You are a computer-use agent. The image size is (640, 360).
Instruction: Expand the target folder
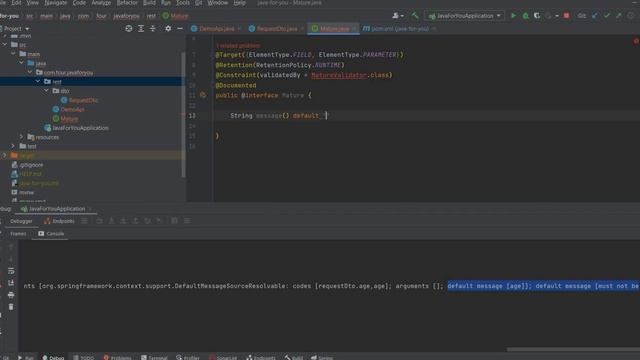tap(4, 156)
